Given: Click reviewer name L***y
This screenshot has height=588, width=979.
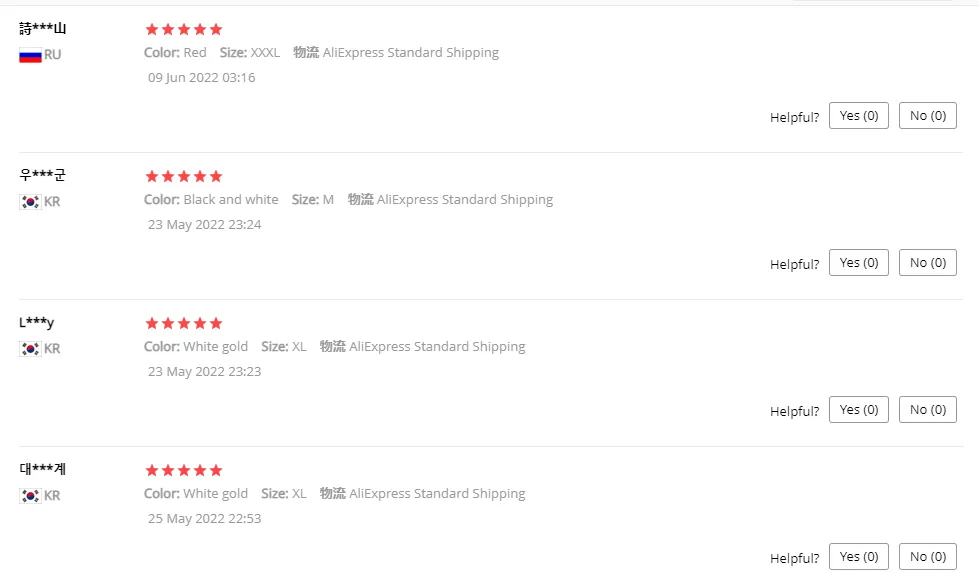Looking at the screenshot, I should [x=36, y=322].
